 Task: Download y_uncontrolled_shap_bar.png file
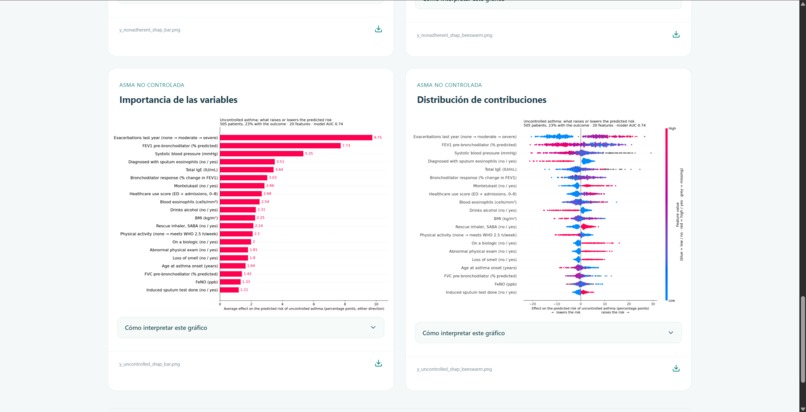click(378, 363)
